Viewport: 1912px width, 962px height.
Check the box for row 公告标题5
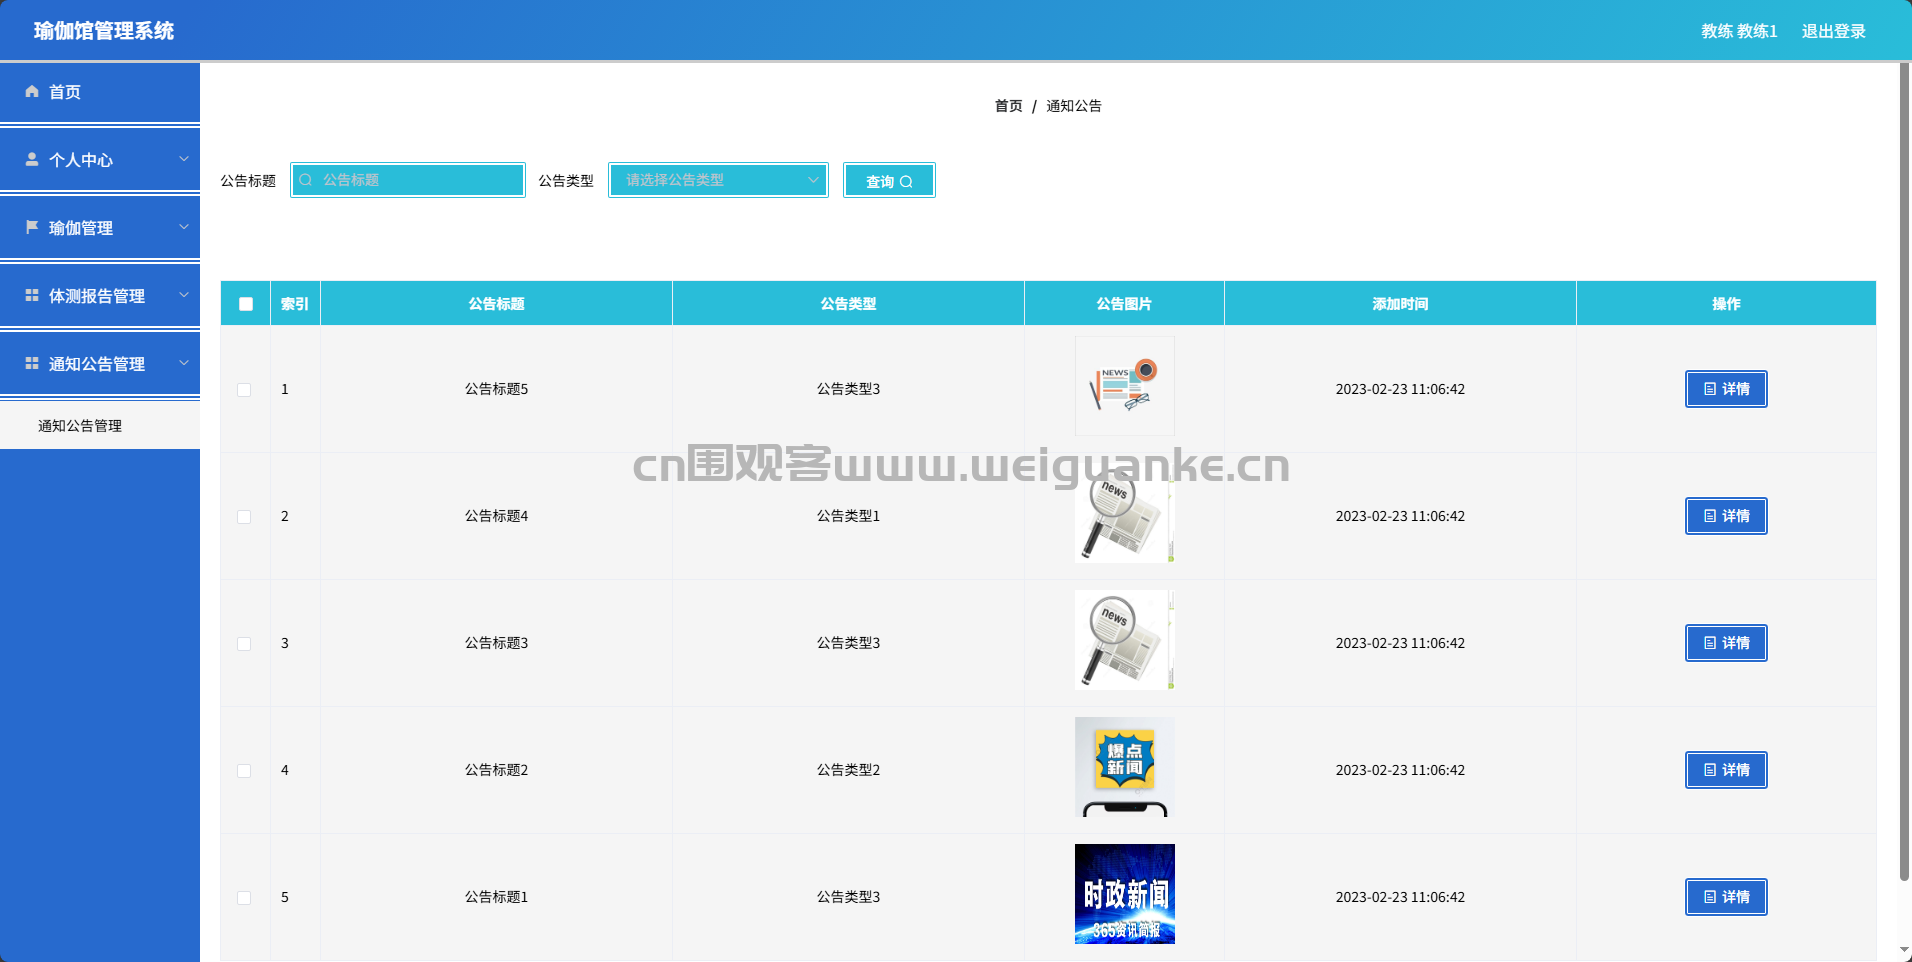coord(244,390)
